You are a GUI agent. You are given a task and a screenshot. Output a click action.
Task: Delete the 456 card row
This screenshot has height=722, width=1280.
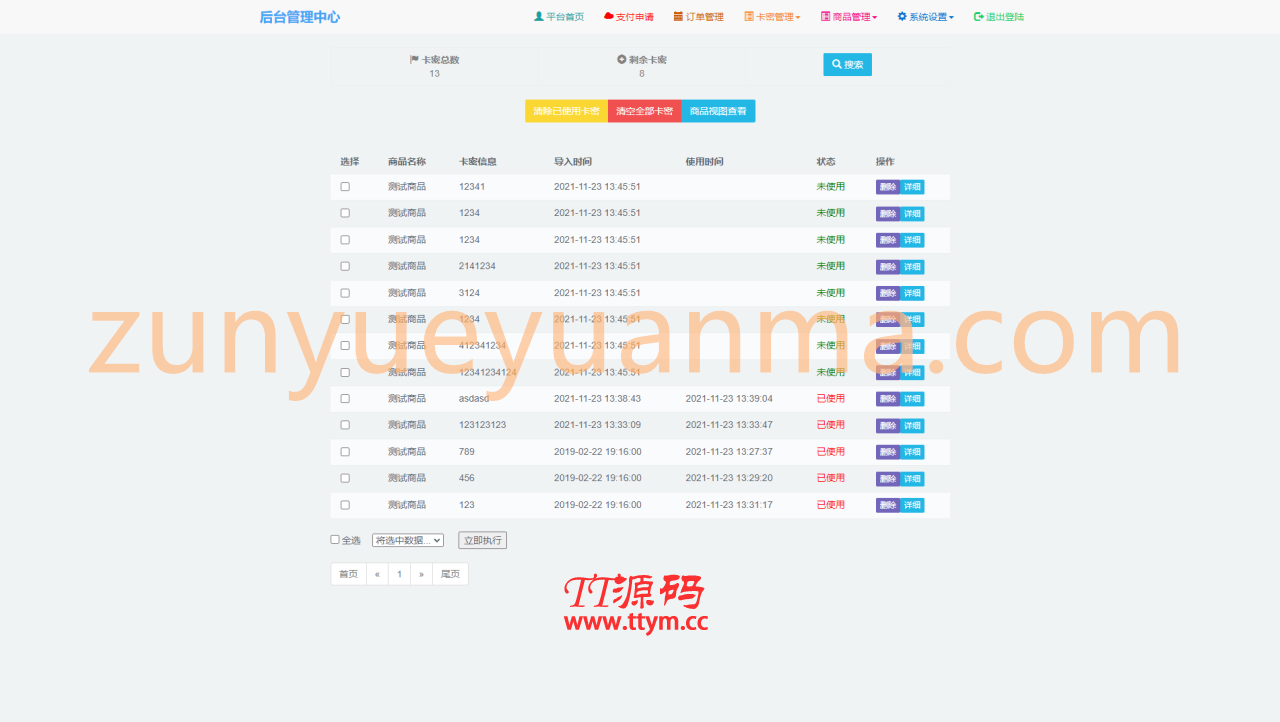coord(888,479)
